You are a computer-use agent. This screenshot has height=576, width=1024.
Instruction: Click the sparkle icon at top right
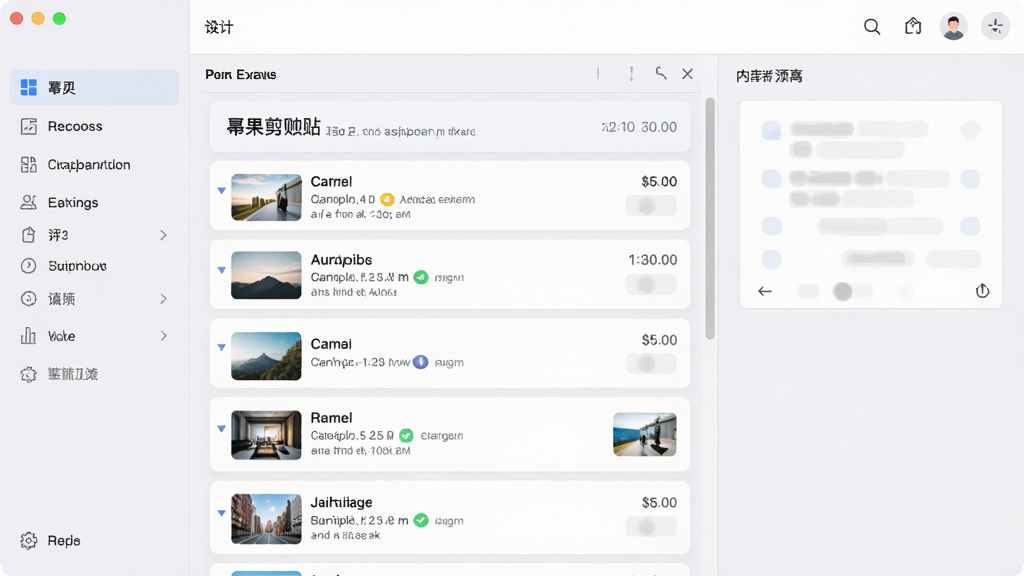point(995,27)
